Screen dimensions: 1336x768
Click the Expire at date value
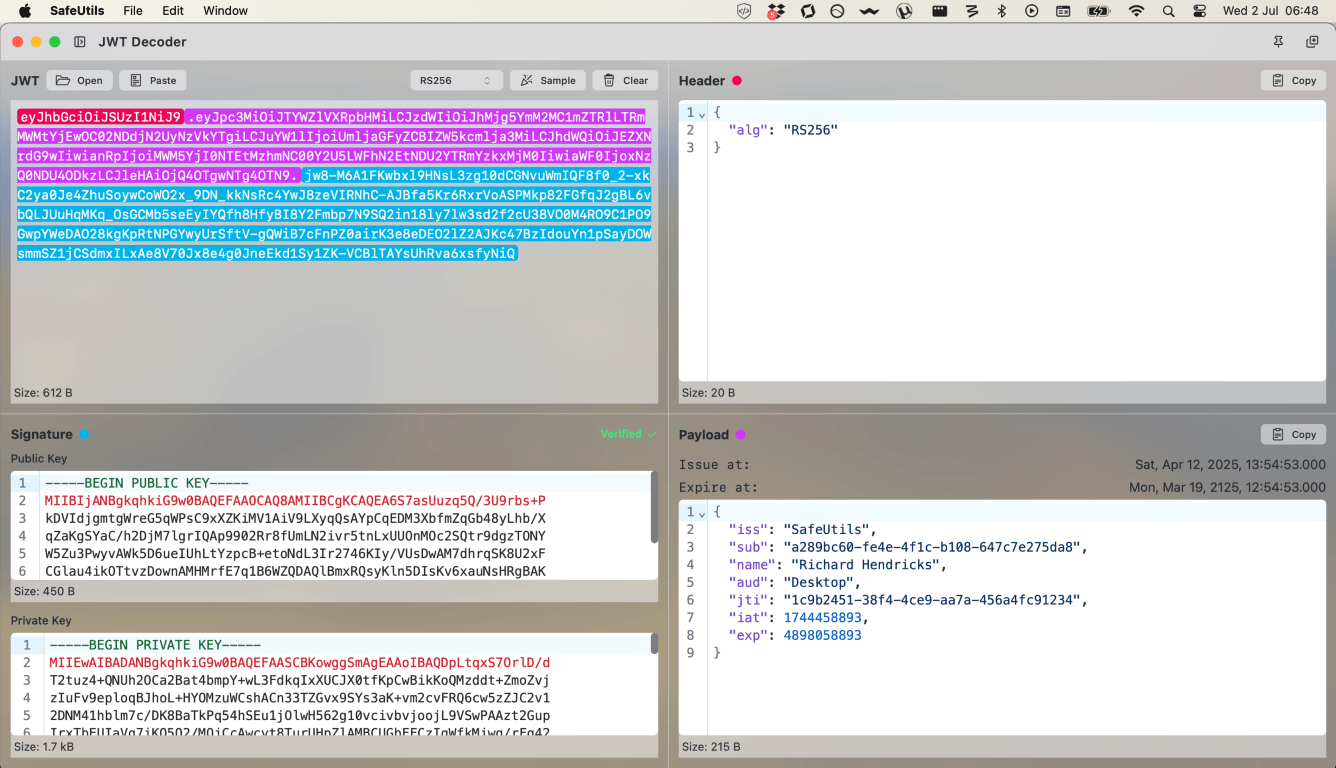coord(1227,487)
